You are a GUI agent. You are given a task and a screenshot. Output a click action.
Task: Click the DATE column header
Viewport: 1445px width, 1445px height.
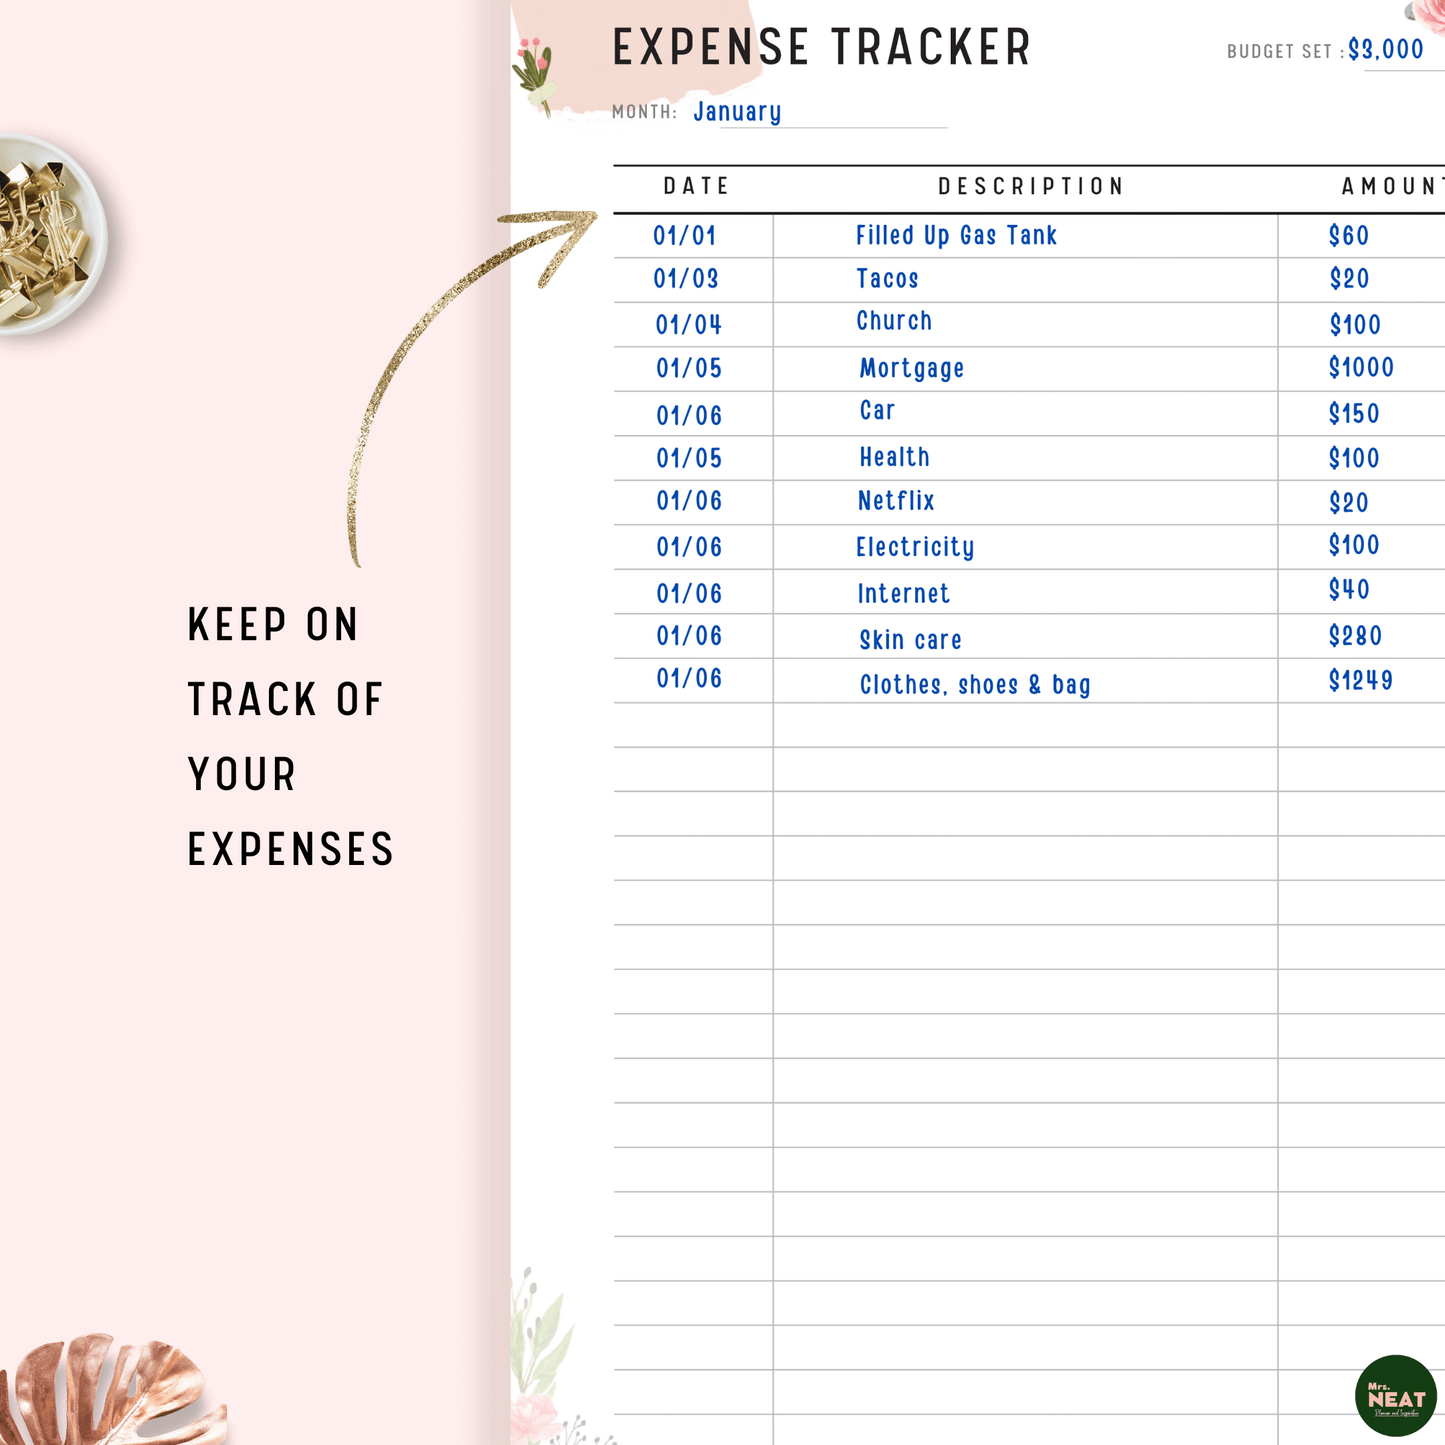click(x=696, y=187)
